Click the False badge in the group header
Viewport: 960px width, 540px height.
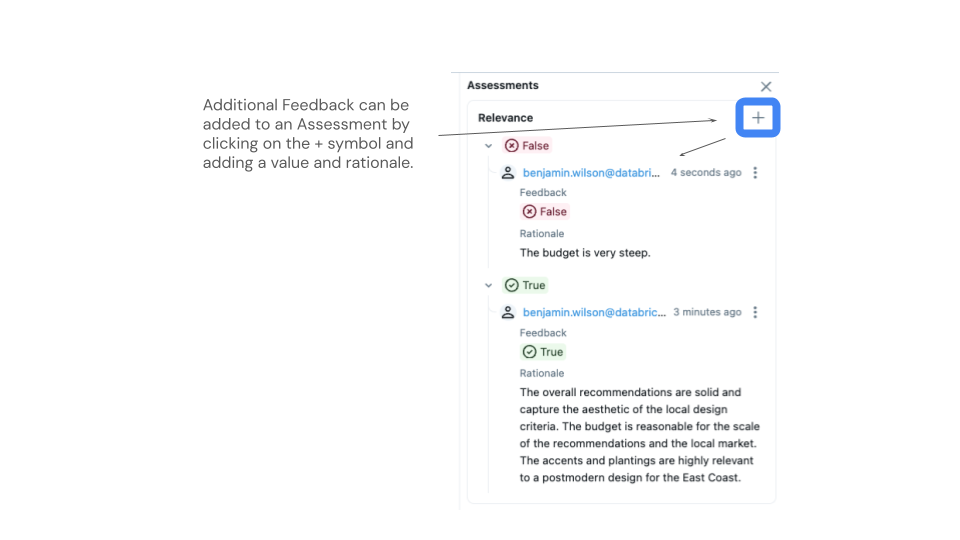527,146
